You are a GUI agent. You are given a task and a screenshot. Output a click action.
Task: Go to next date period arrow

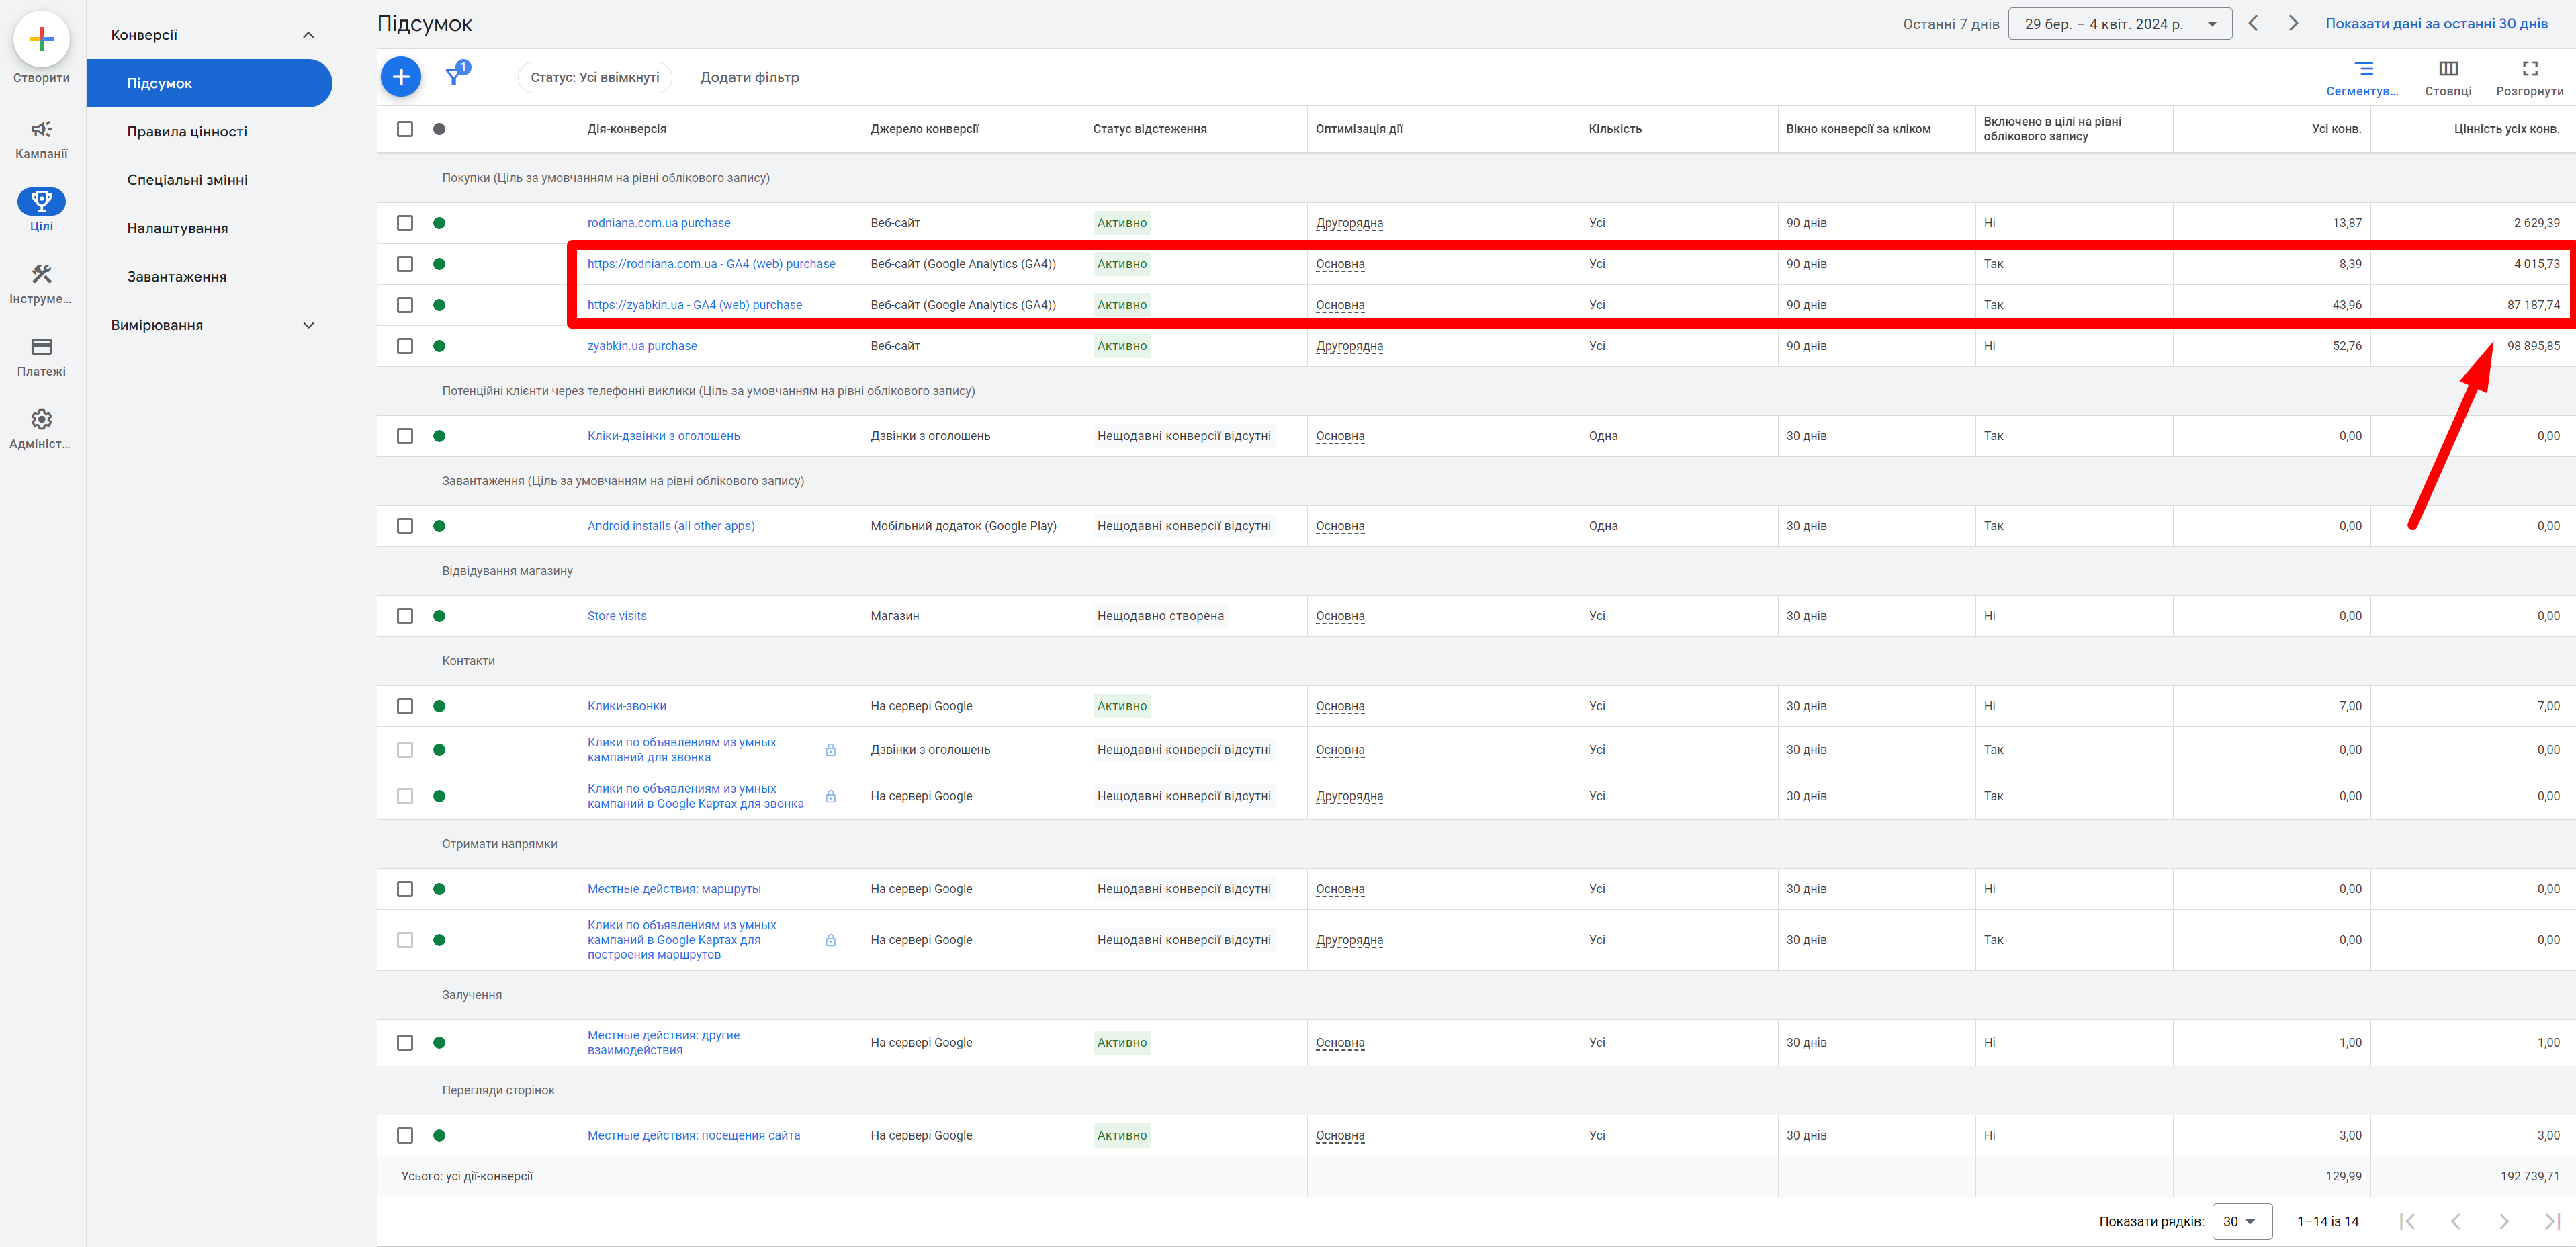[x=2293, y=23]
